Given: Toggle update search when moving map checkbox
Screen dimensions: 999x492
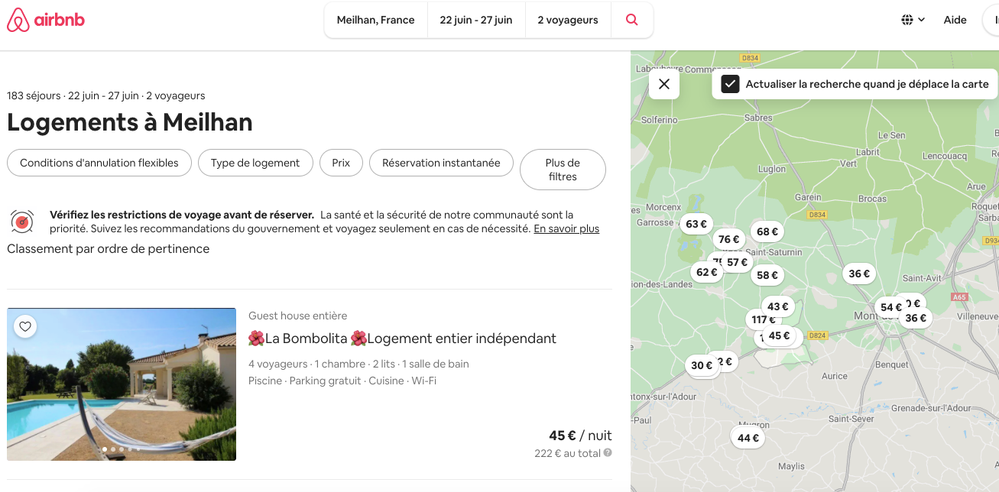Looking at the screenshot, I should coord(730,84).
